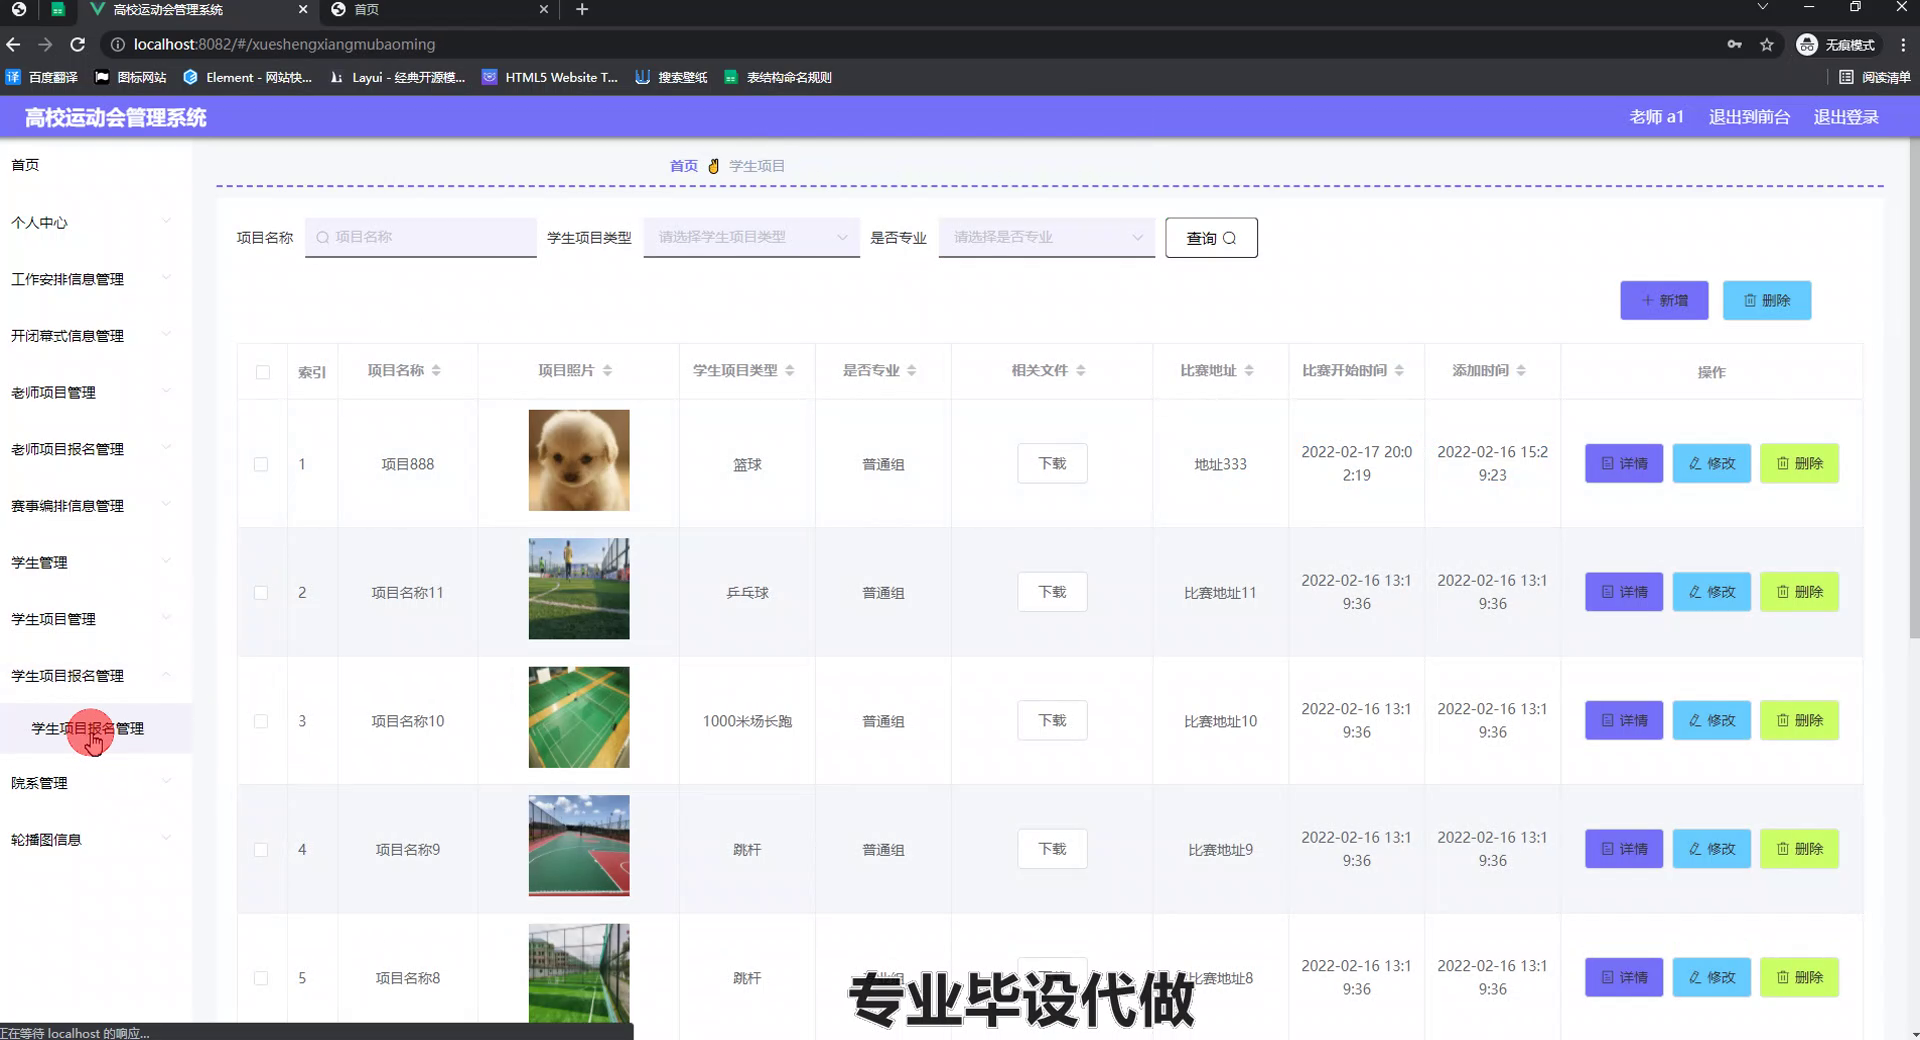Go back with the browser back arrow

[x=13, y=44]
